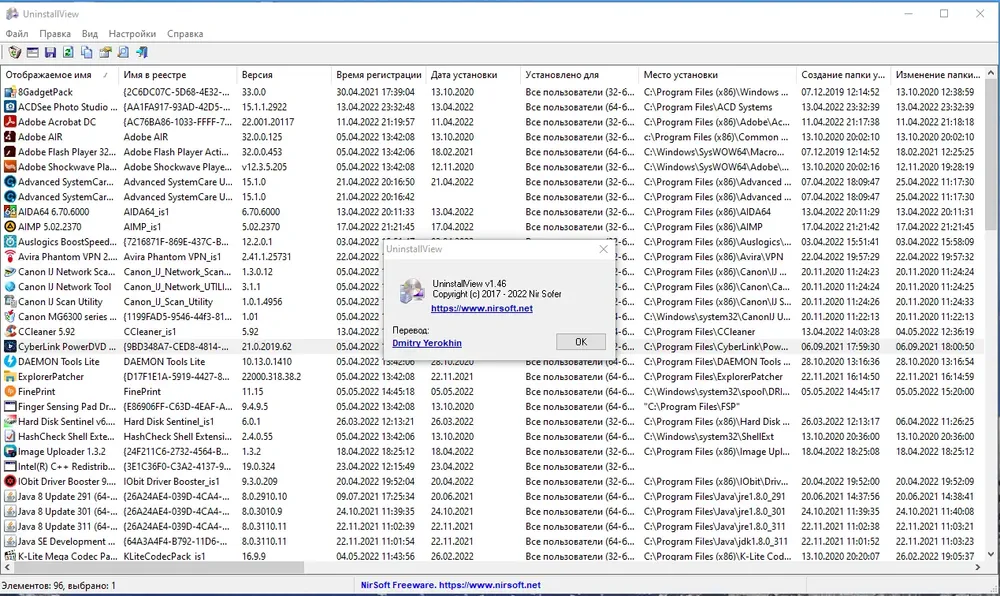Click the AIDA64 6.70.6000 icon
The width and height of the screenshot is (1000, 596).
pos(10,212)
